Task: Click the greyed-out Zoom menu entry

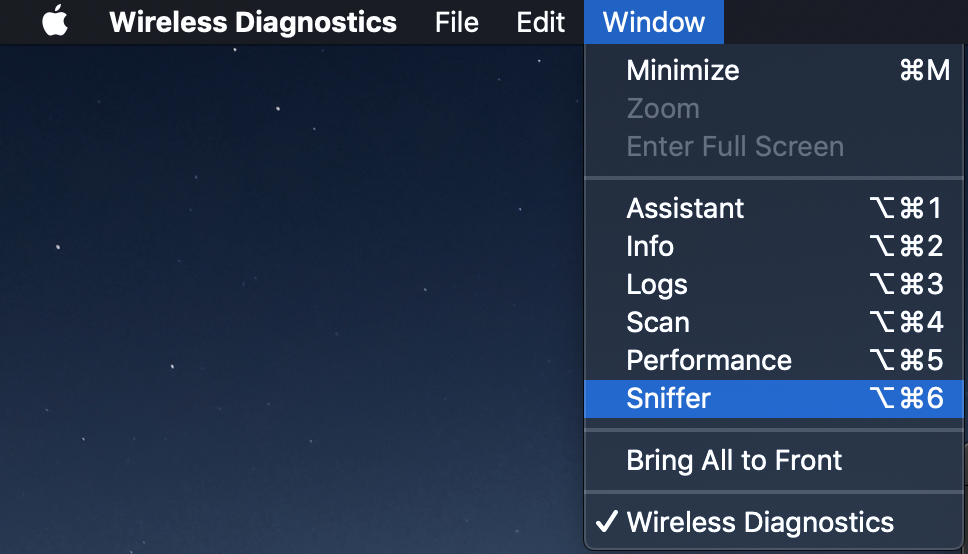Action: 663,109
